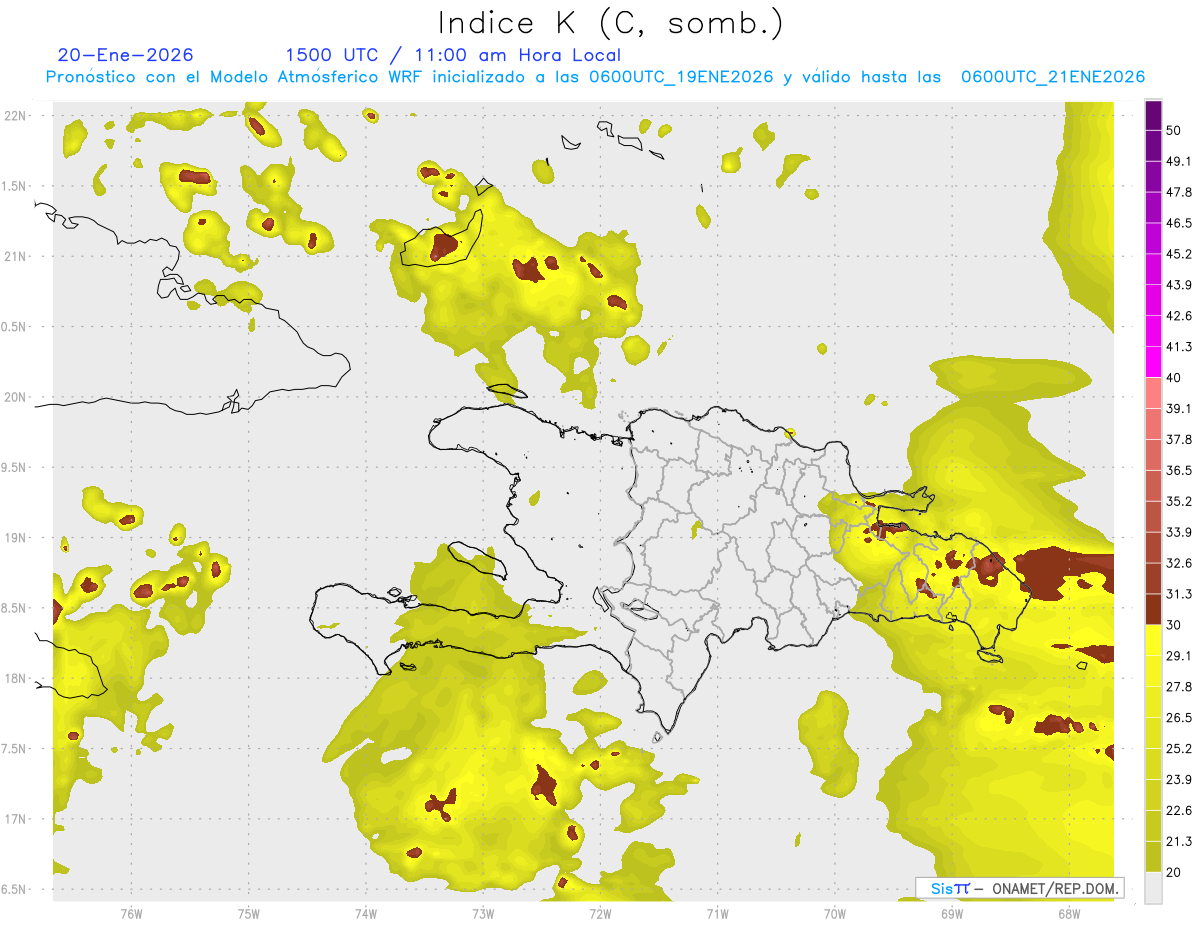This screenshot has width=1200, height=927.
Task: Click the colorbar value '46.5'
Action: click(1179, 223)
